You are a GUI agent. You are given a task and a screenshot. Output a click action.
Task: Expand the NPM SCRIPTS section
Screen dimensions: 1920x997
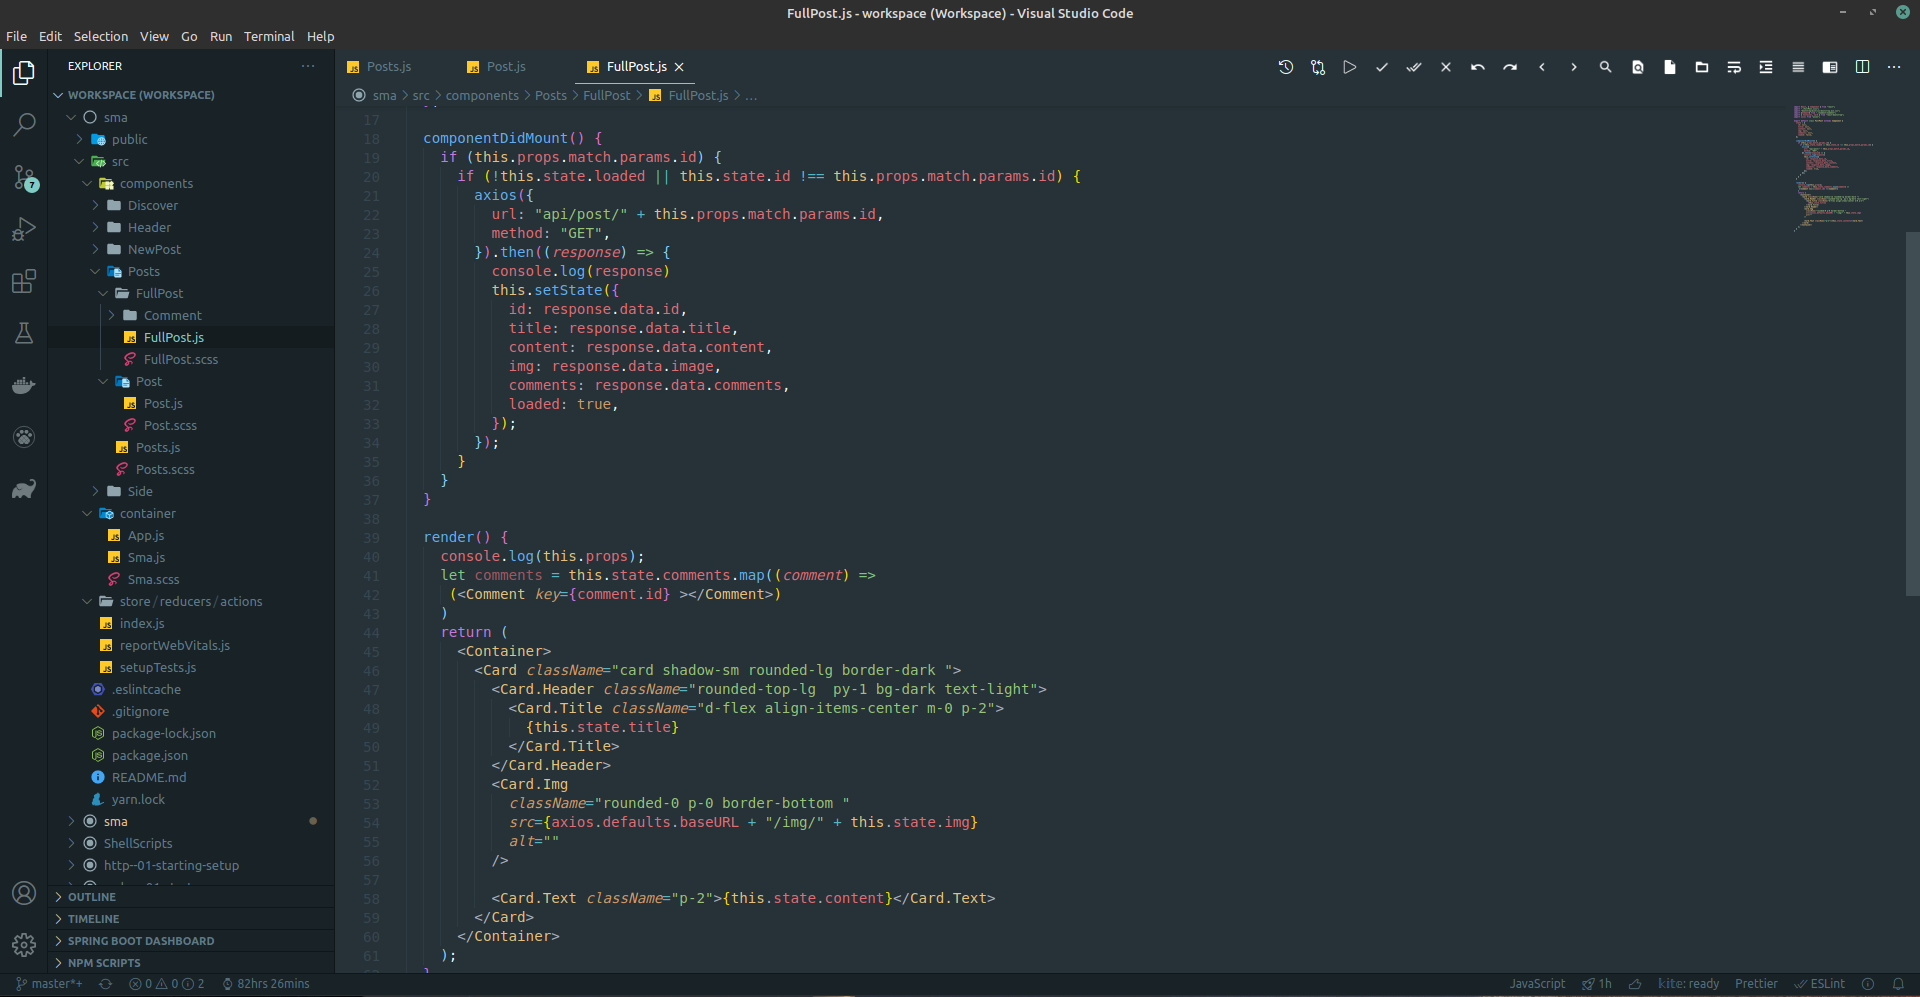(191, 963)
